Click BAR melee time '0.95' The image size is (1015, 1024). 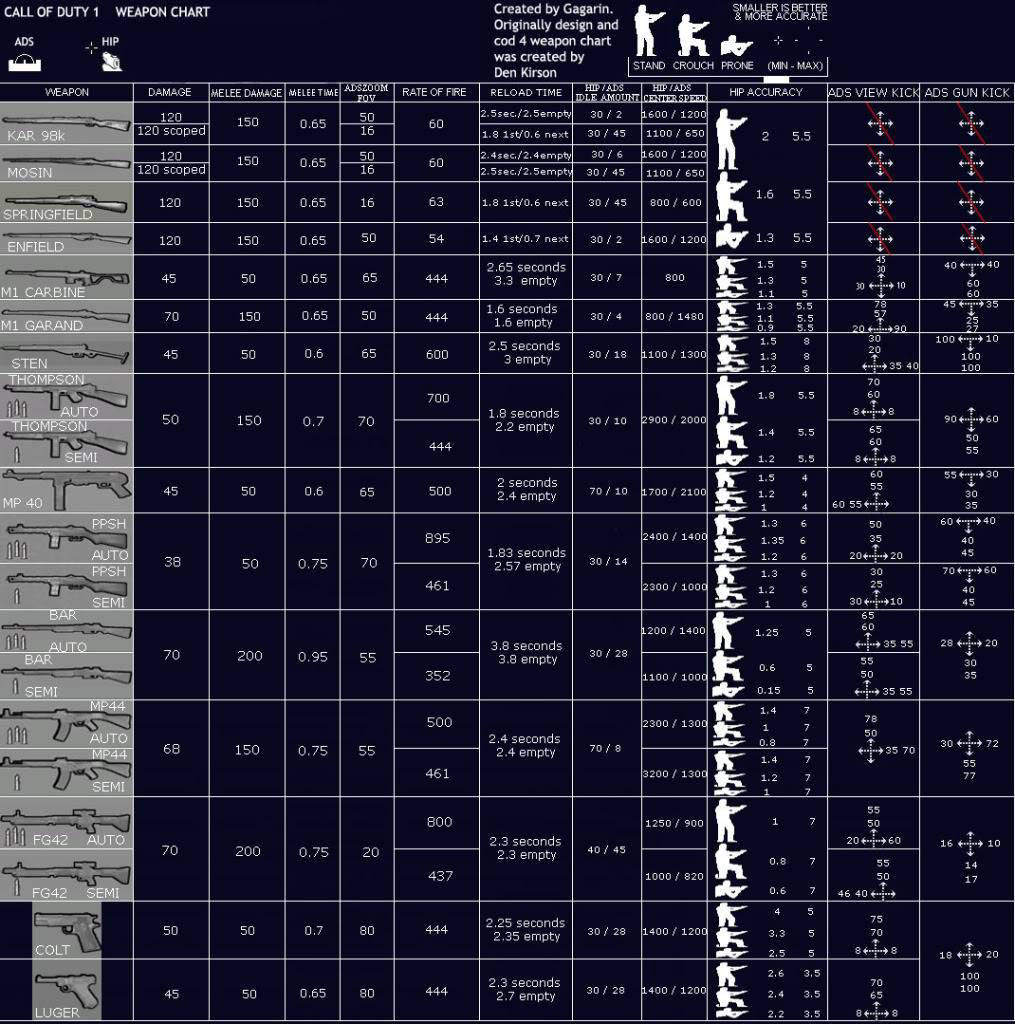313,656
